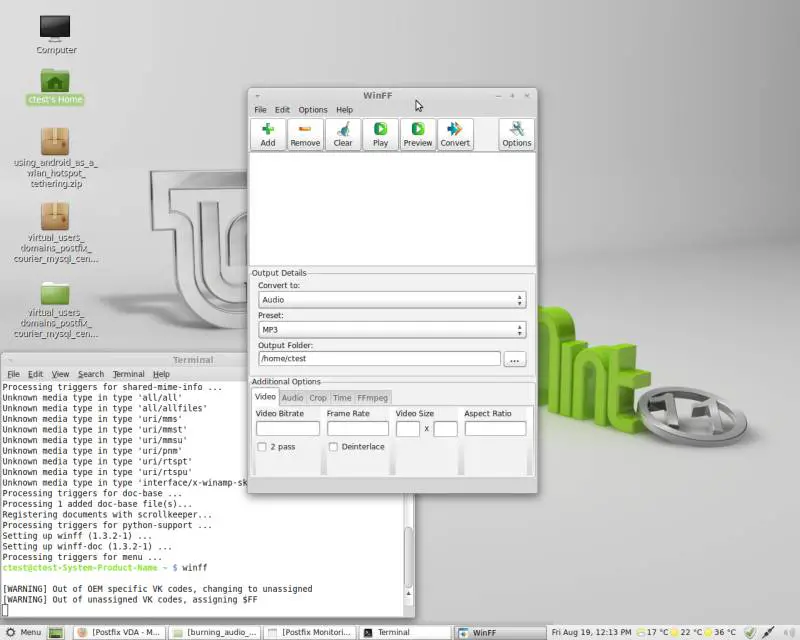Click the Video Bitrate input field
Screen dimensions: 800x640
coord(288,428)
